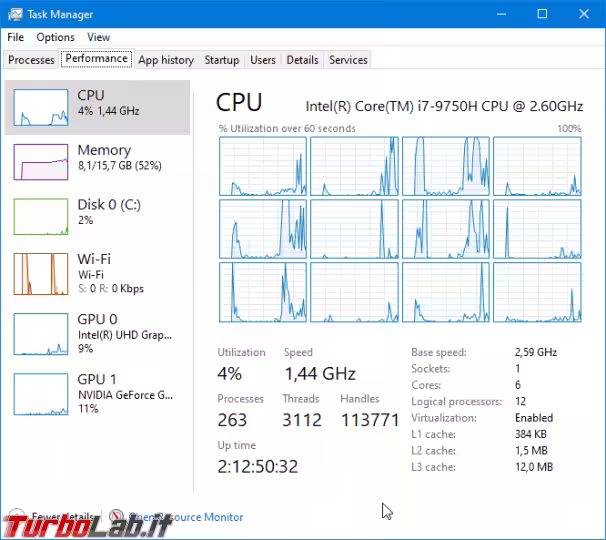Click the Task Manager title bar icon

click(15, 14)
